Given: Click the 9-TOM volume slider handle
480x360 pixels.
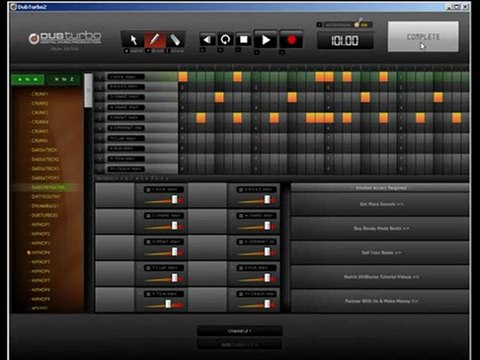Looking at the screenshot, I should (168, 304).
